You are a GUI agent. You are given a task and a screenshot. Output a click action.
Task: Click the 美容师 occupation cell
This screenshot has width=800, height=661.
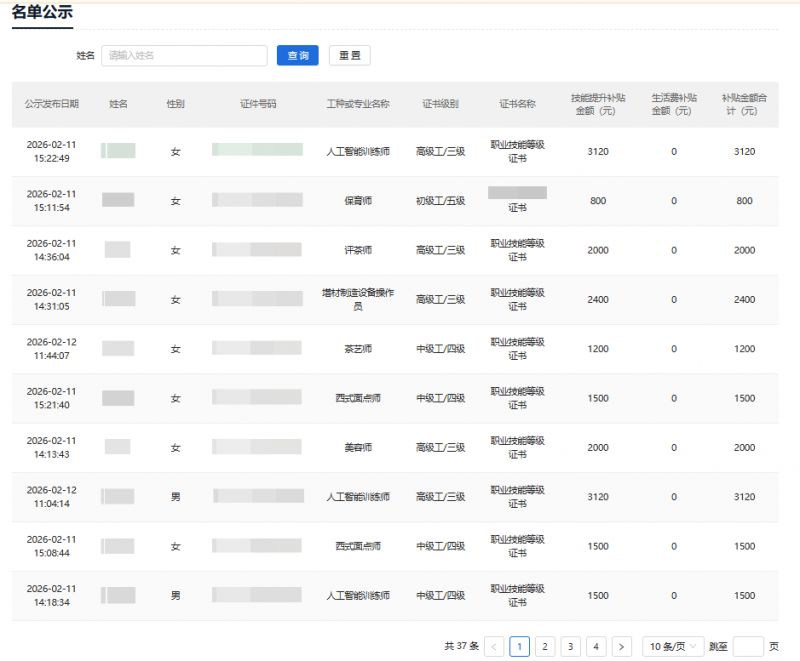[x=358, y=447]
